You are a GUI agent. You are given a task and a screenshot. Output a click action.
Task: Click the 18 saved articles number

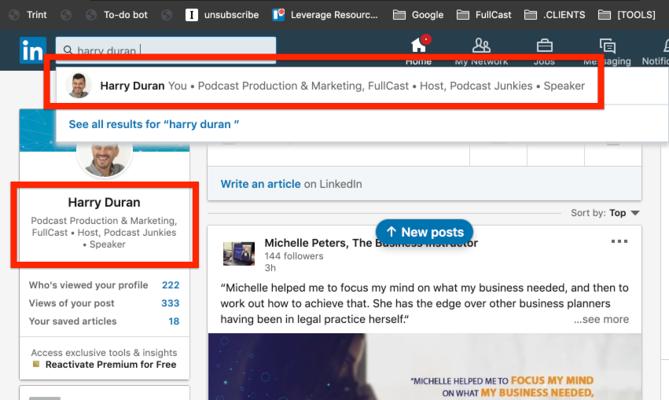[174, 321]
